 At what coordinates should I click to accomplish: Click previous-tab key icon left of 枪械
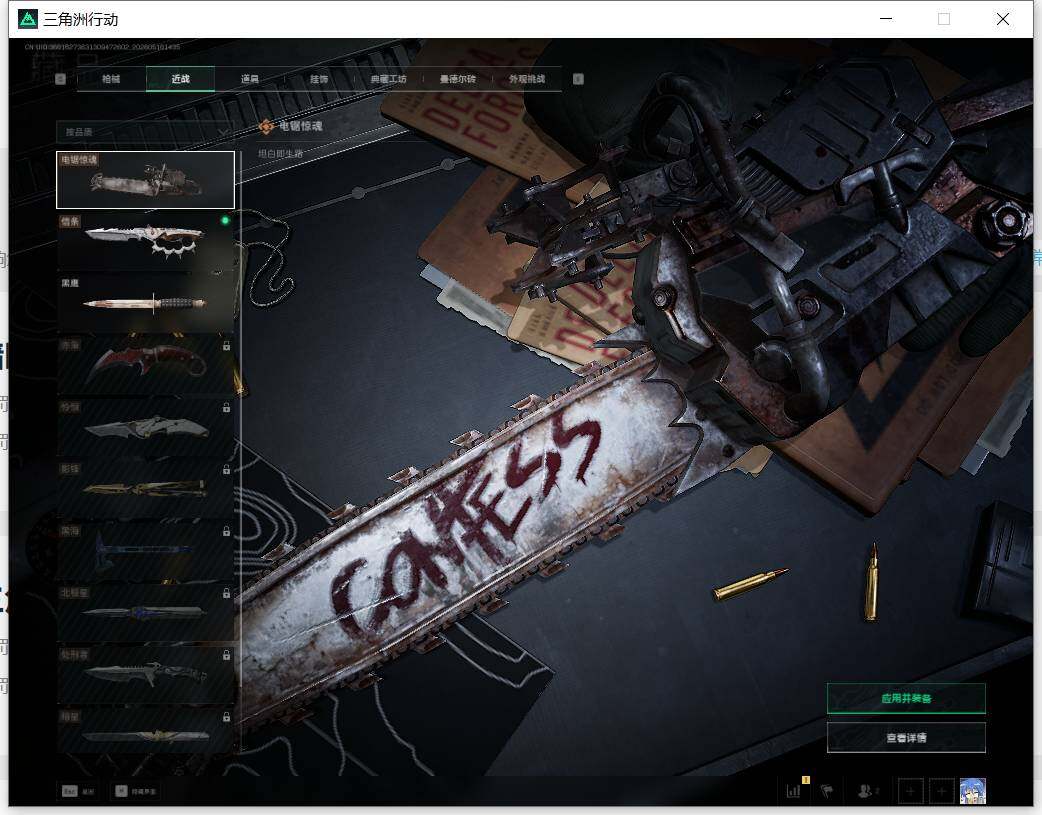60,79
